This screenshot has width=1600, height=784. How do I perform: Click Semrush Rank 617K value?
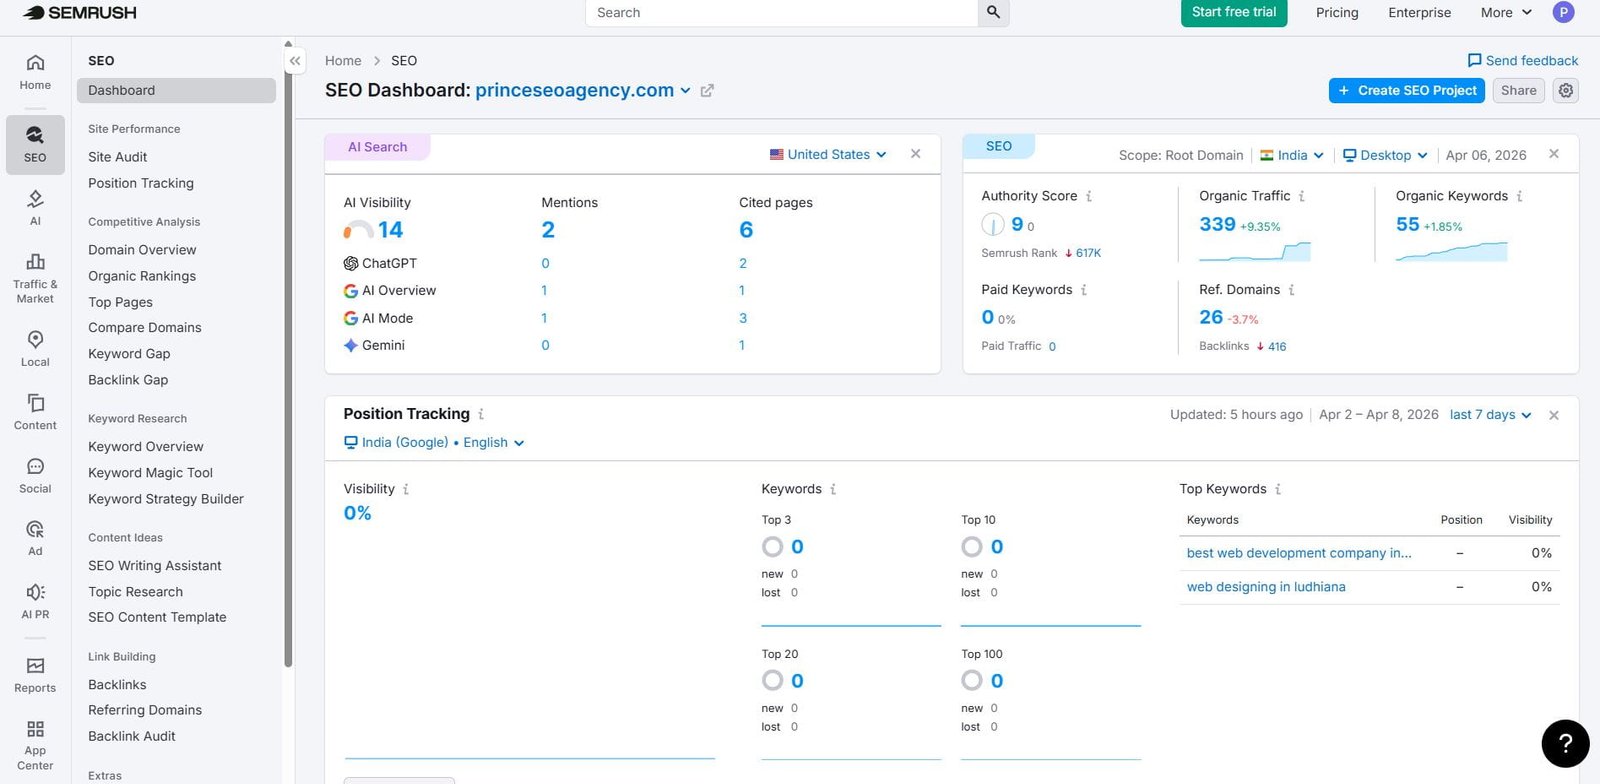point(1088,253)
